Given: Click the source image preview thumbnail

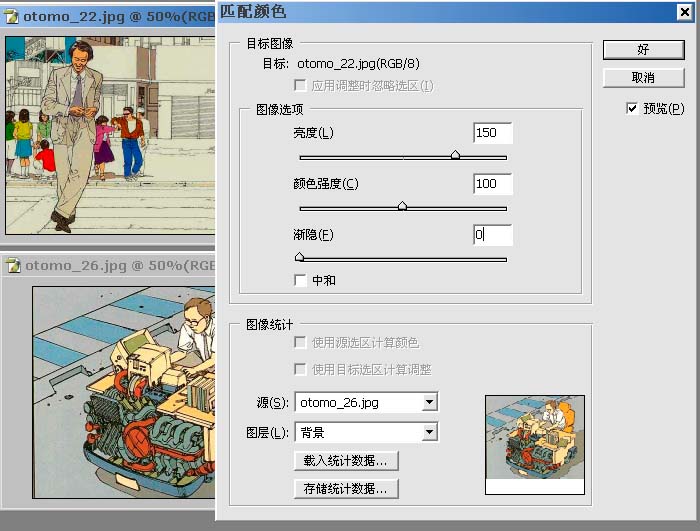Looking at the screenshot, I should (x=535, y=444).
